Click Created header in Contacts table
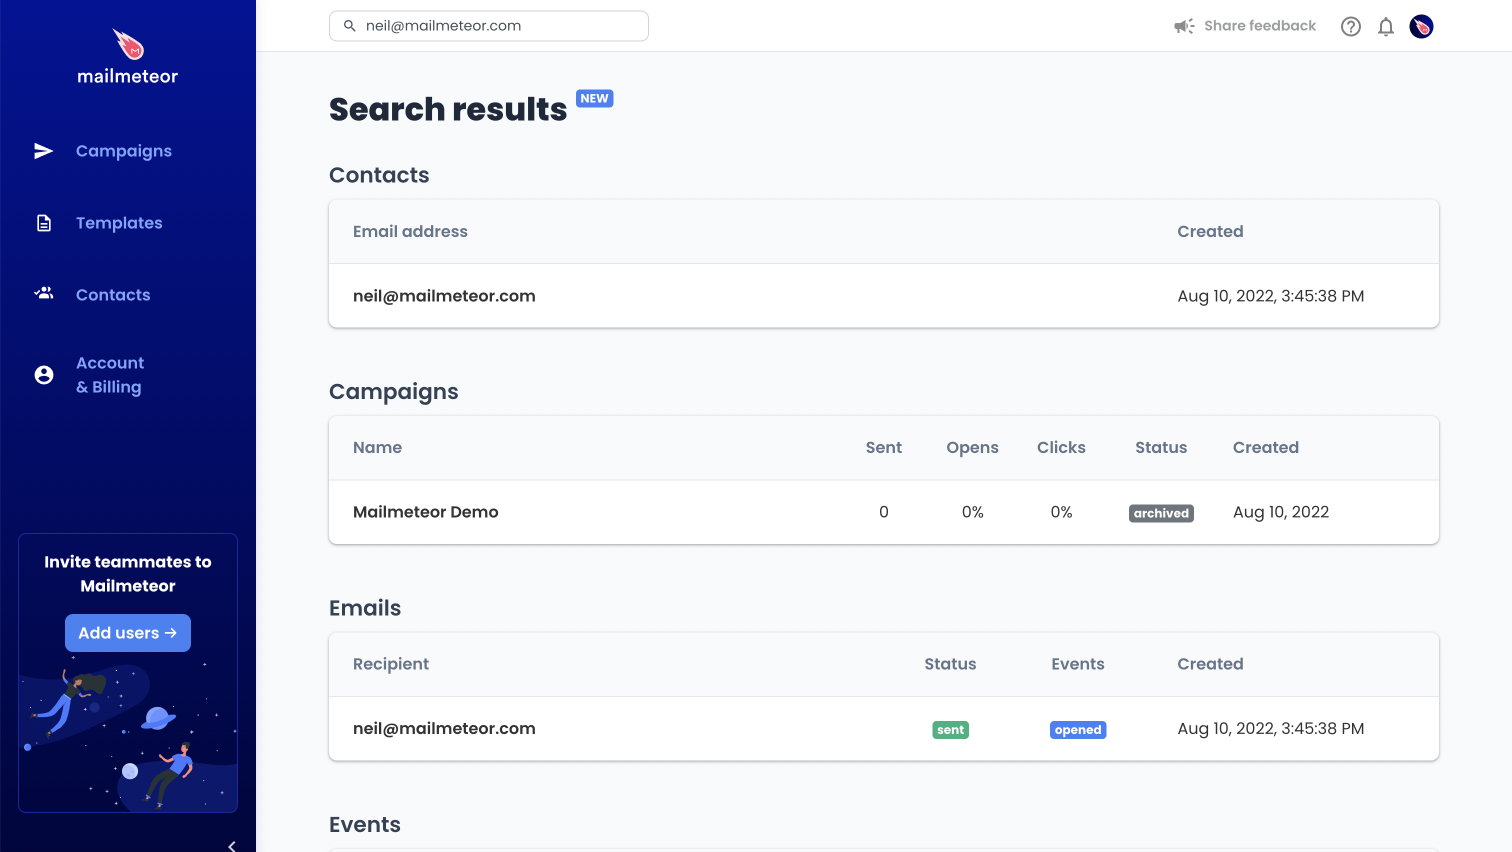 [1210, 232]
